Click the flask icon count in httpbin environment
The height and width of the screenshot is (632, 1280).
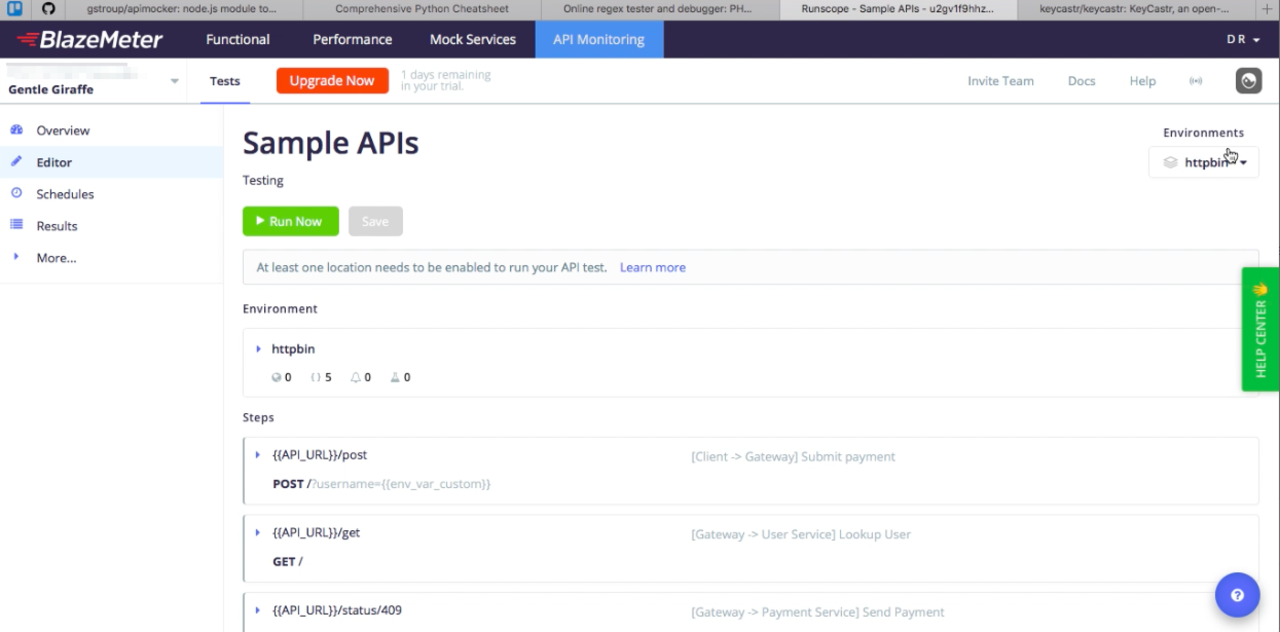click(x=400, y=377)
